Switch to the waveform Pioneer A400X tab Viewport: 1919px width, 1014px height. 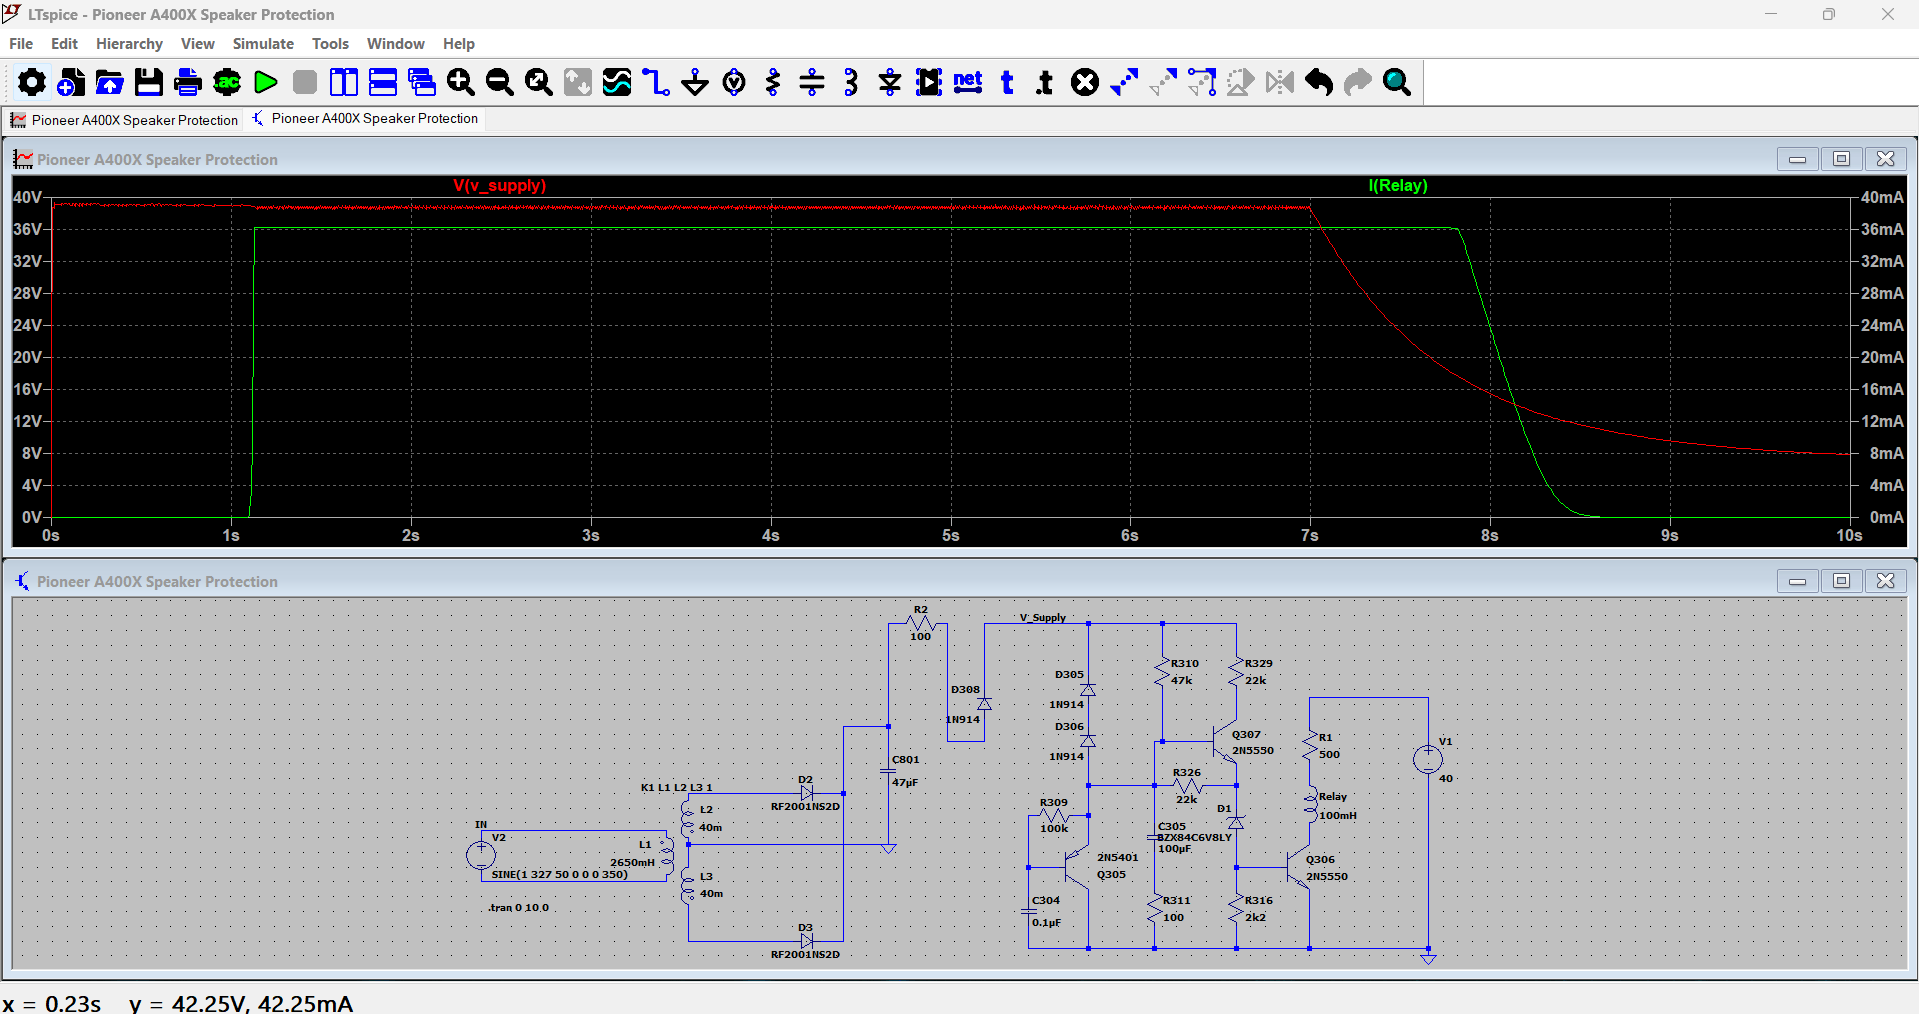click(x=124, y=120)
